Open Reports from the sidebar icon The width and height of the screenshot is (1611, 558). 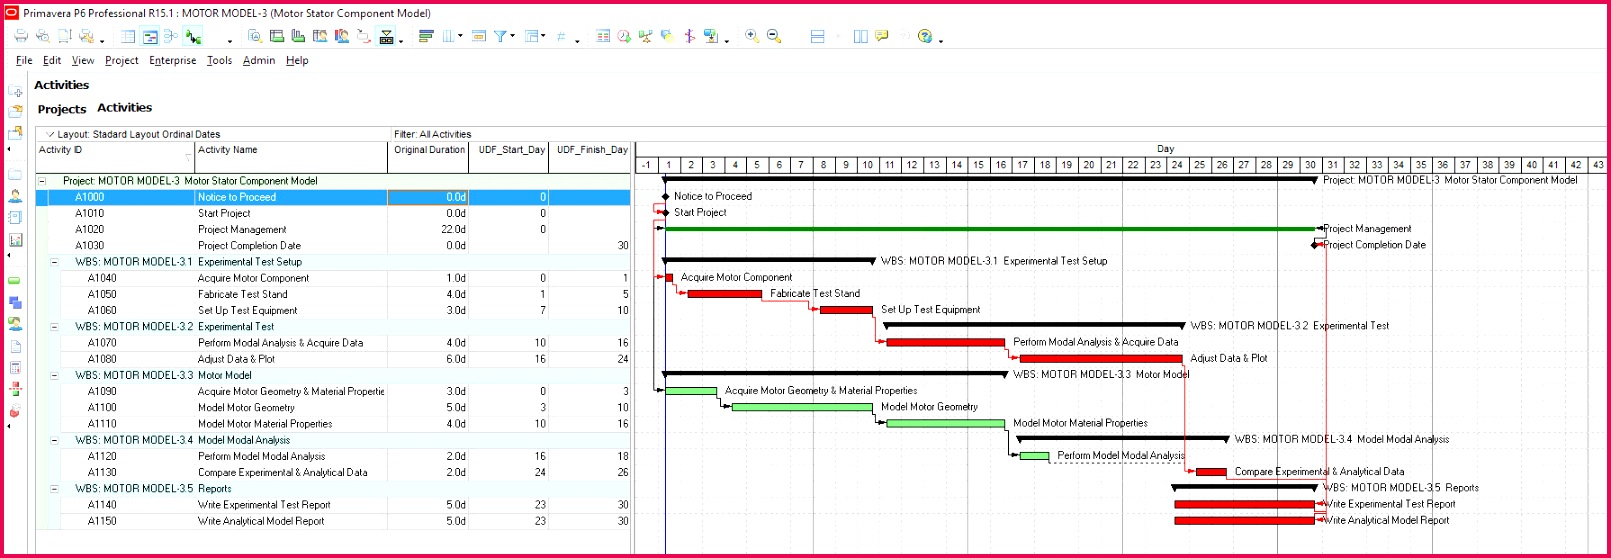tap(15, 218)
